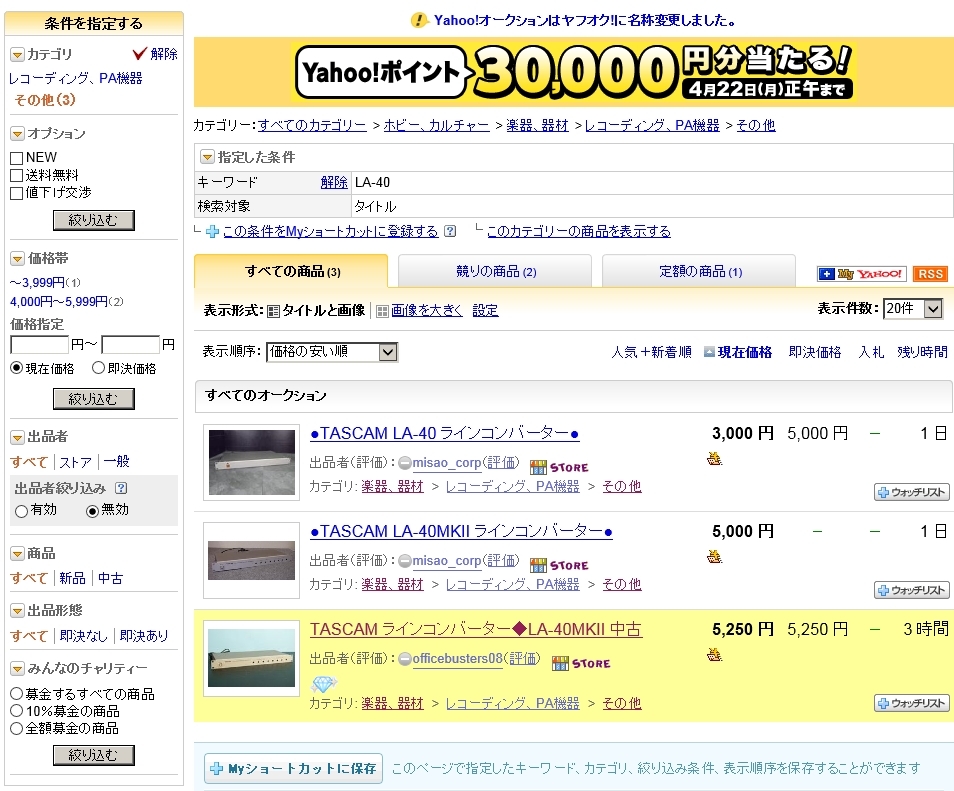This screenshot has height=791, width=954.
Task: Click 絞り込む button under 価格指定
Action: (93, 399)
